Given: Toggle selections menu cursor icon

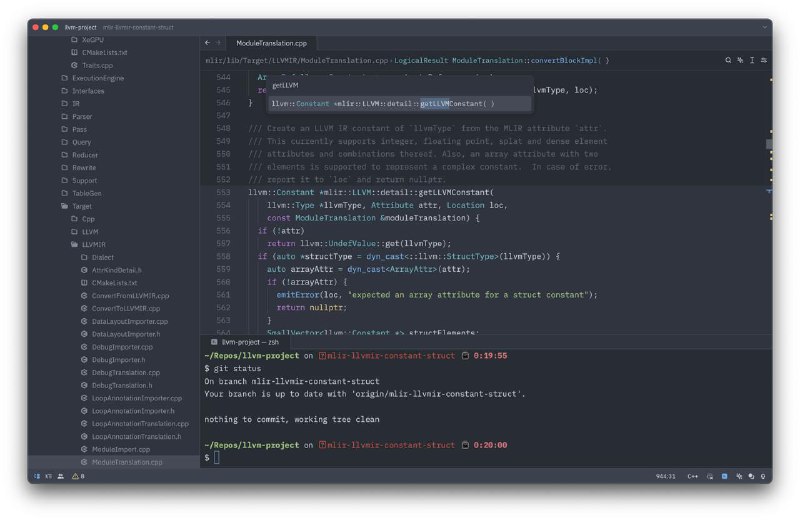Looking at the screenshot, I should click(x=752, y=60).
